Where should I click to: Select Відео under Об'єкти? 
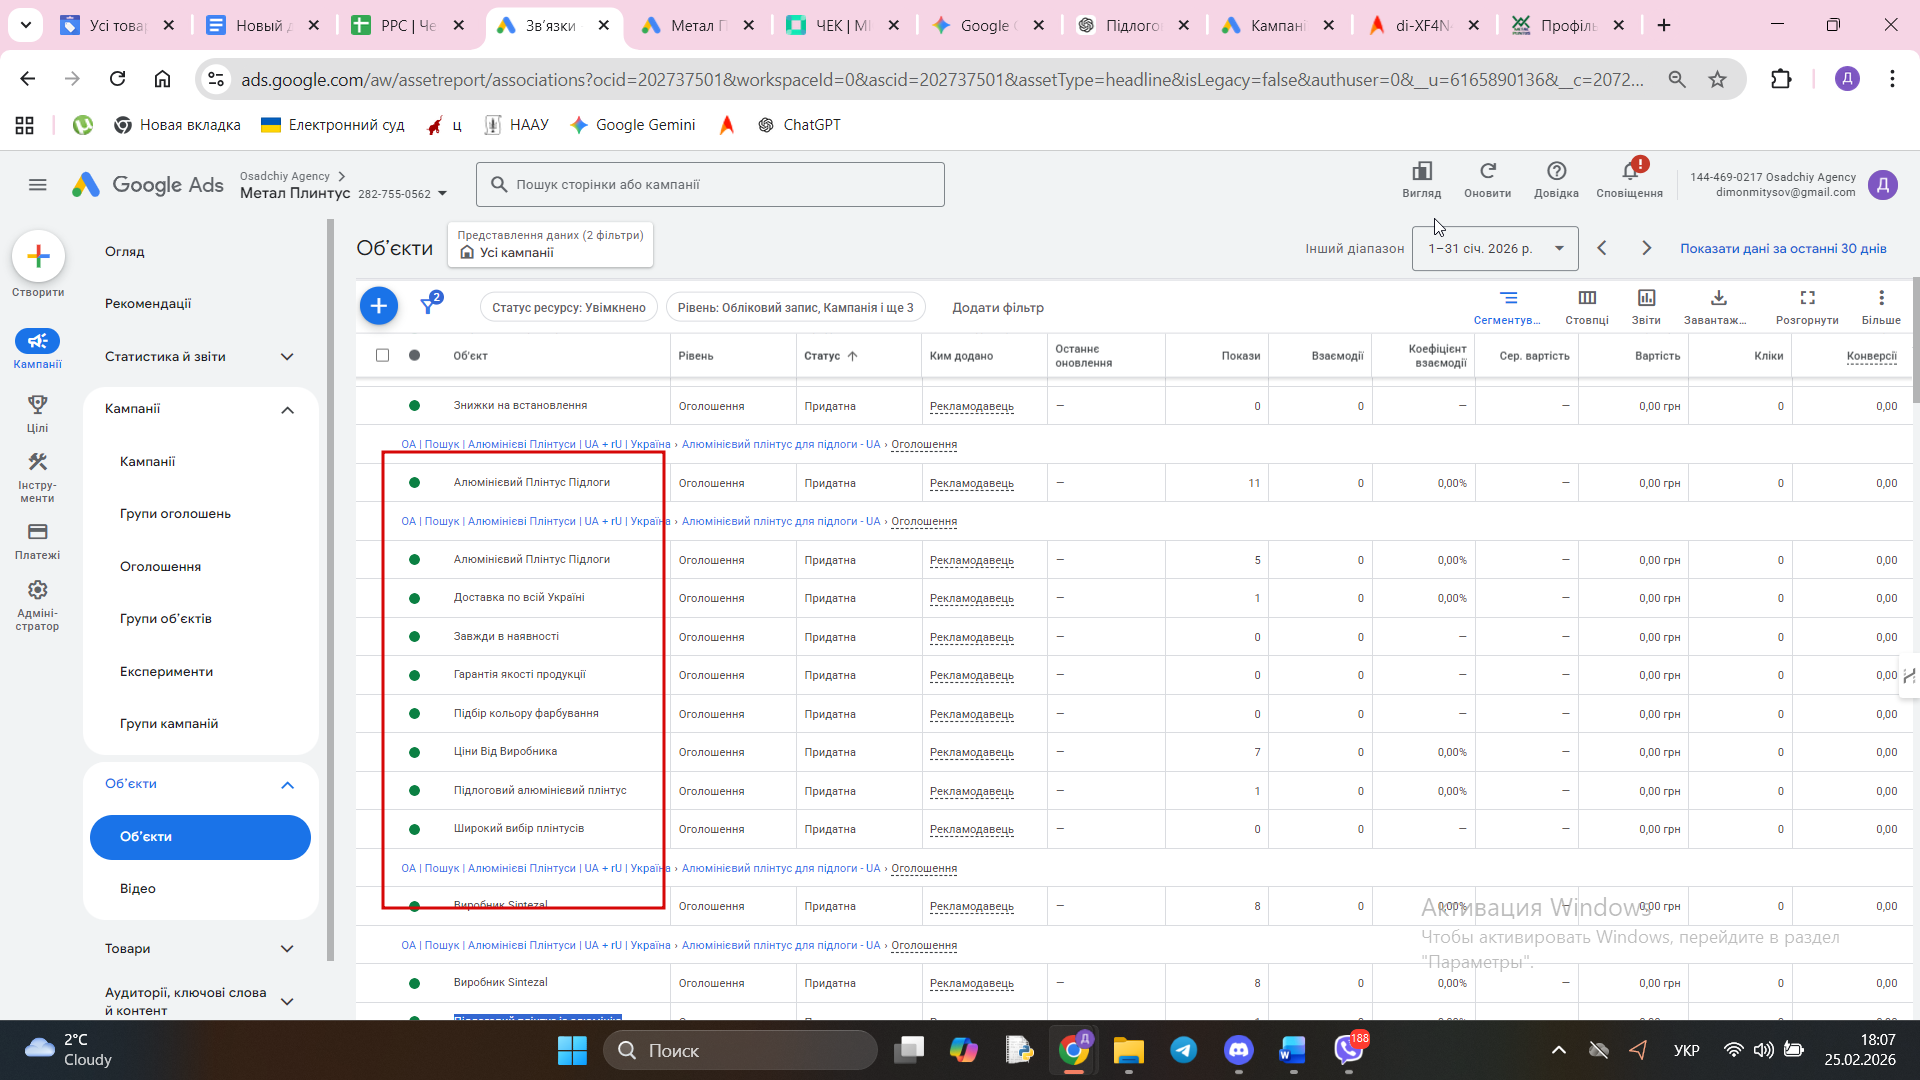click(x=138, y=889)
